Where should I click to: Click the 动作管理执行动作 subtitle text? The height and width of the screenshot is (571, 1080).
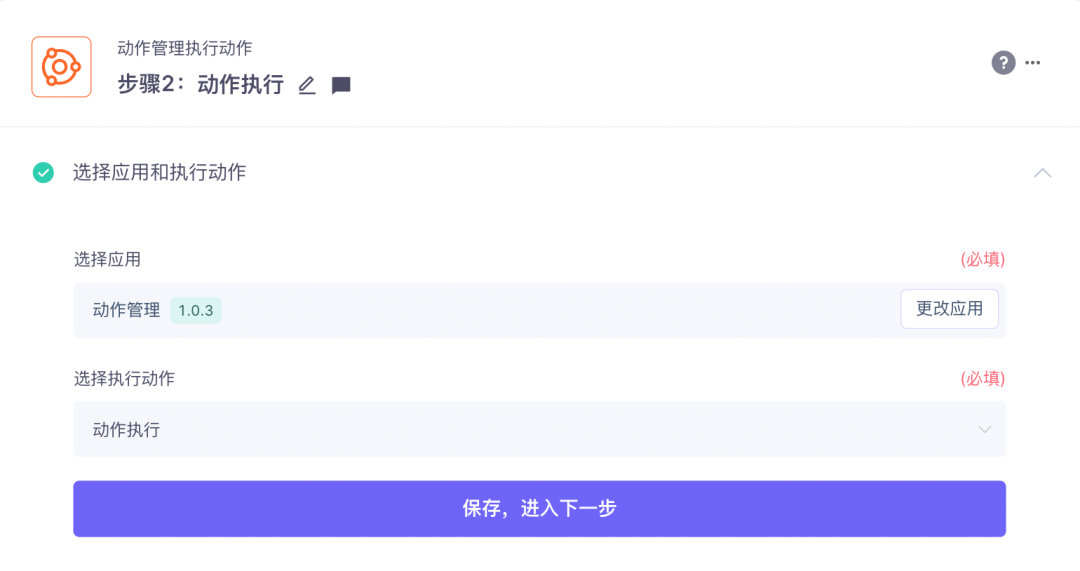point(184,48)
